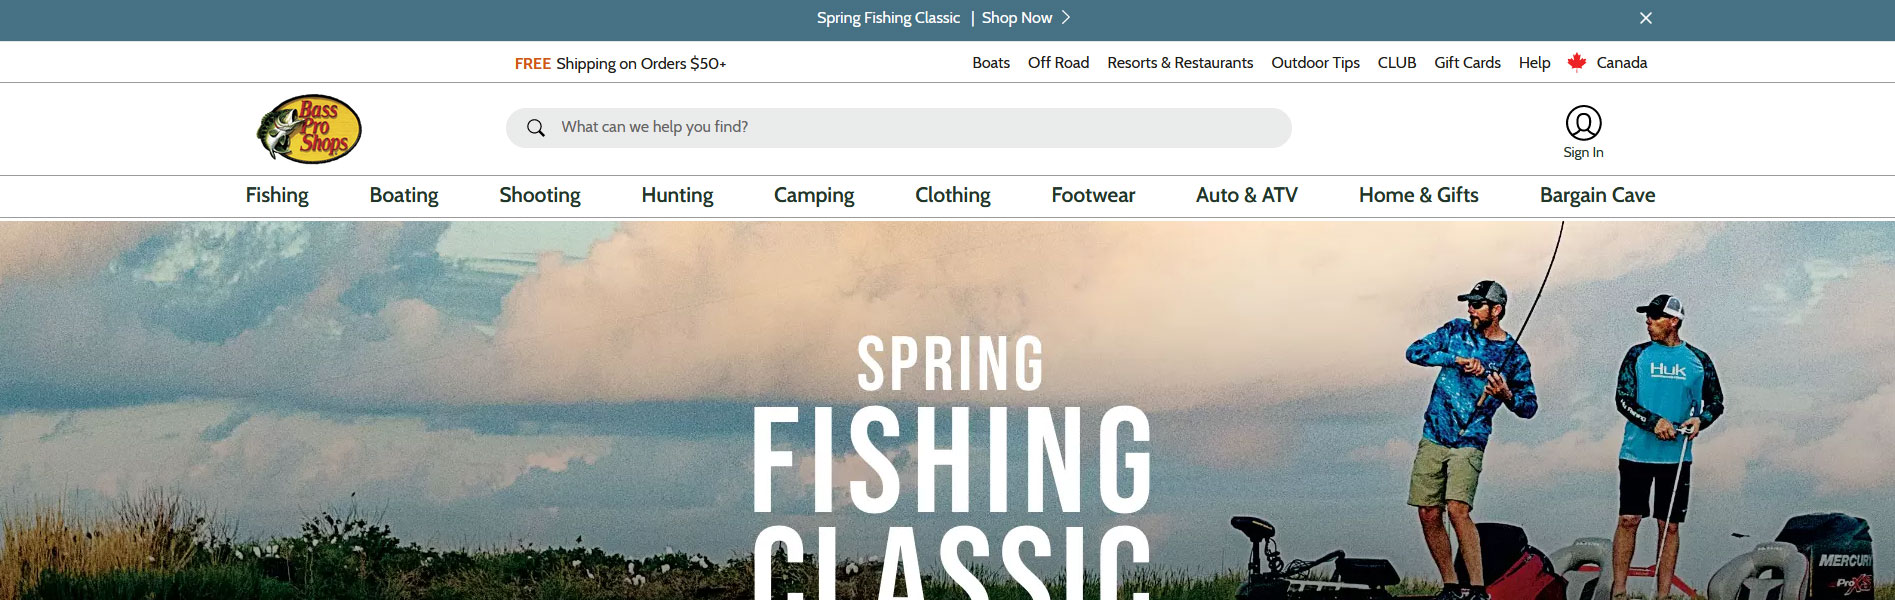The image size is (1895, 600).
Task: Go to Home & Gifts section
Action: click(1418, 195)
